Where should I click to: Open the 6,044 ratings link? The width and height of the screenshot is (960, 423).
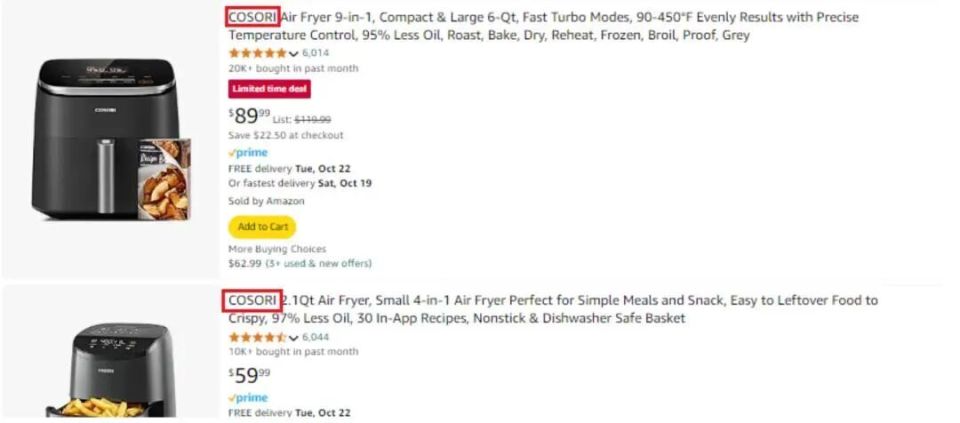[x=315, y=337]
